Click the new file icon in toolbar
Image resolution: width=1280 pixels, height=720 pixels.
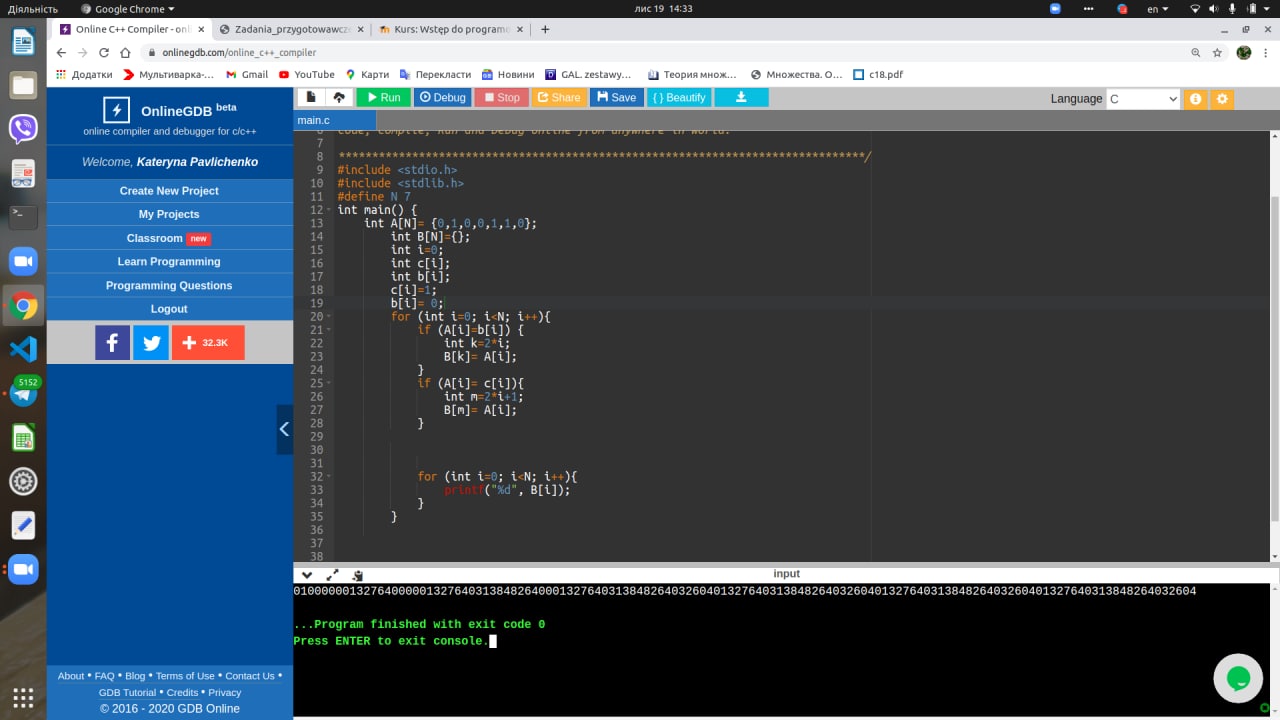(x=310, y=97)
